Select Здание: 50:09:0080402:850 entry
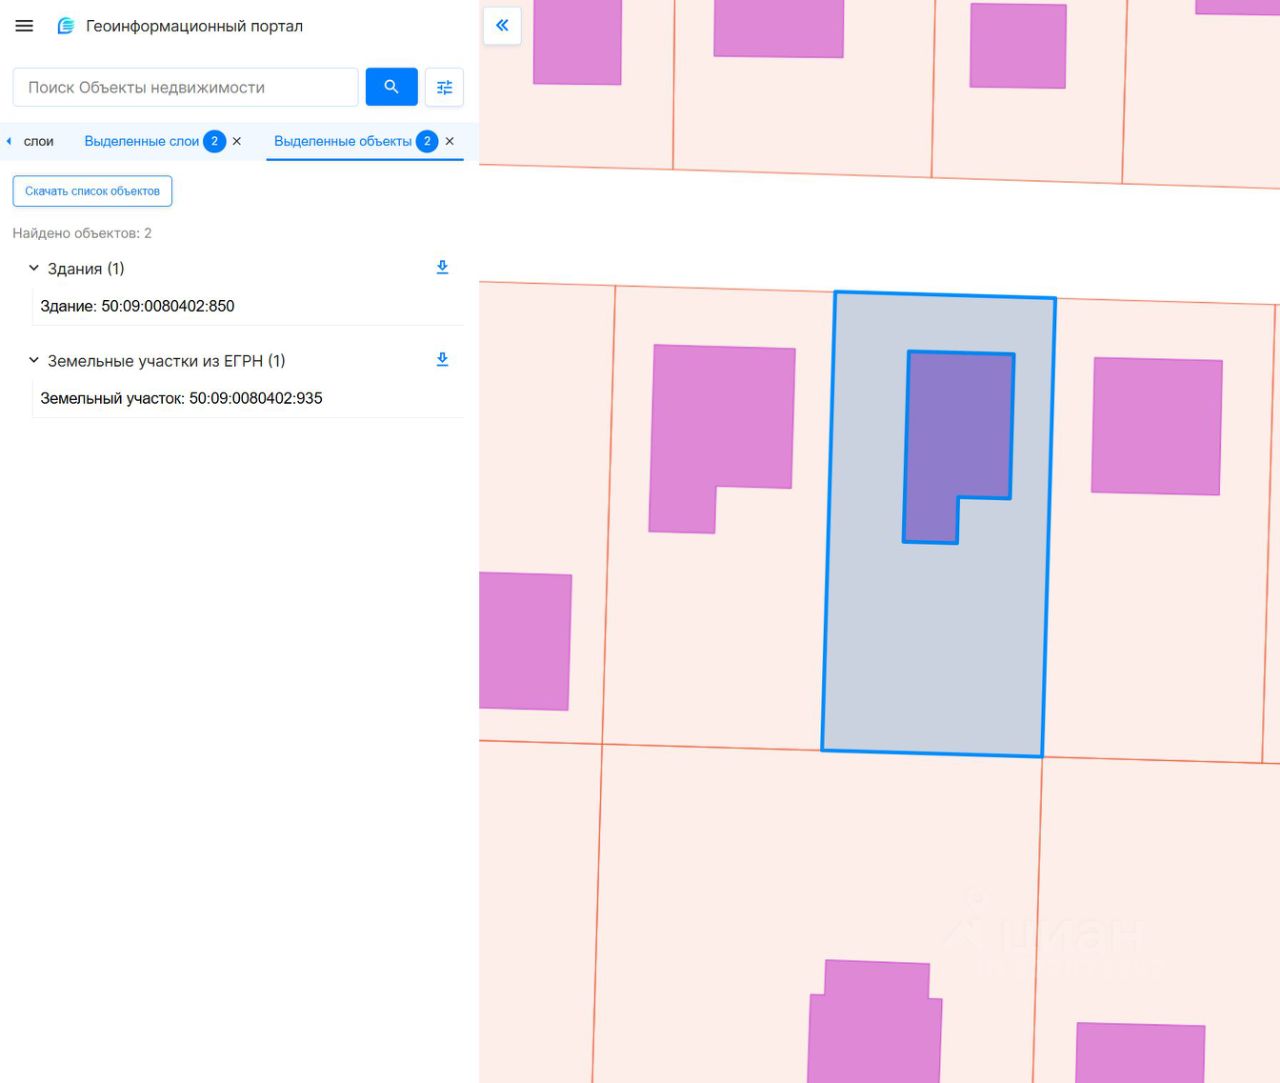1280x1083 pixels. tap(137, 306)
